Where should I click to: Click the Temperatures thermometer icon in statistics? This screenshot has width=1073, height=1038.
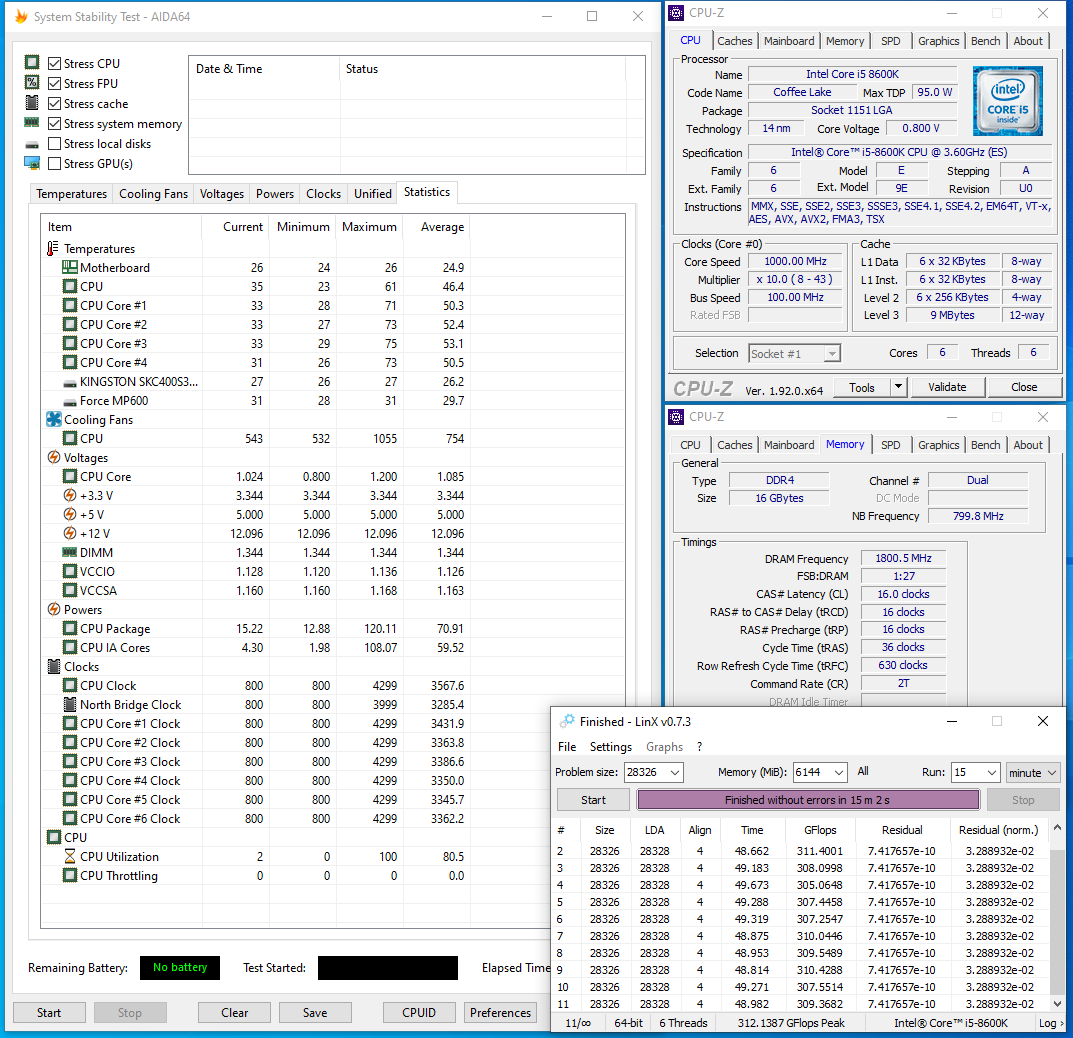53,248
